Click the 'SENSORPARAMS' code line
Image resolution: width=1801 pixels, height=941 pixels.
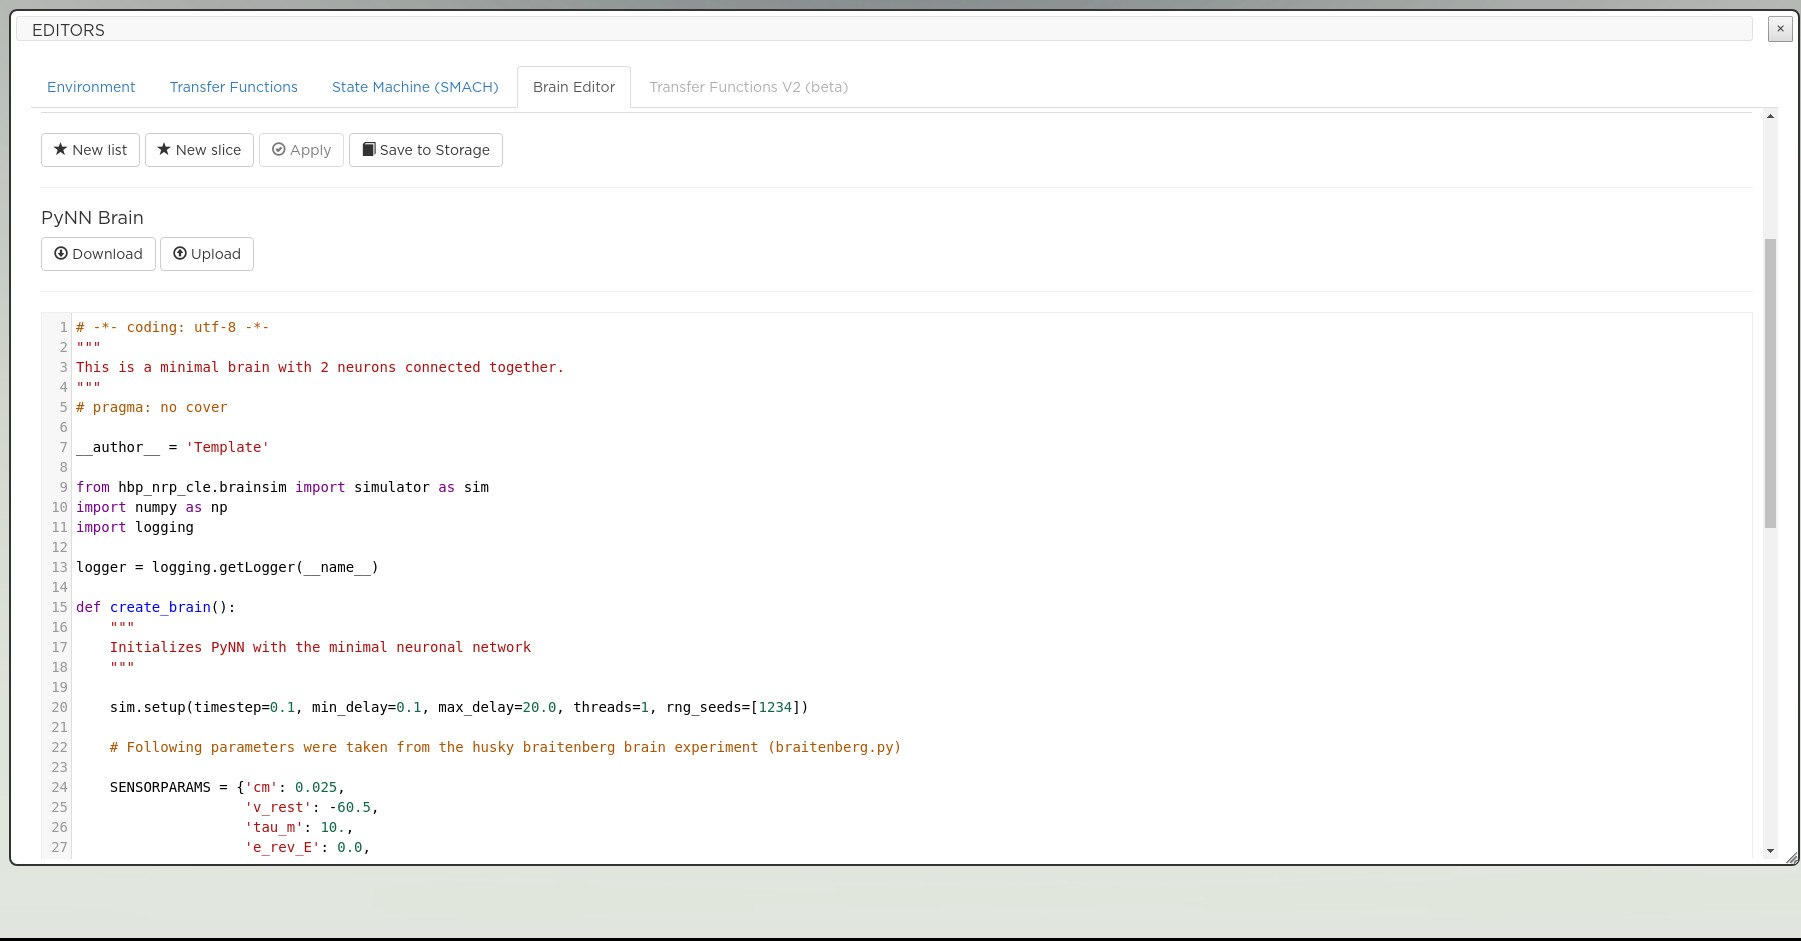click(227, 787)
